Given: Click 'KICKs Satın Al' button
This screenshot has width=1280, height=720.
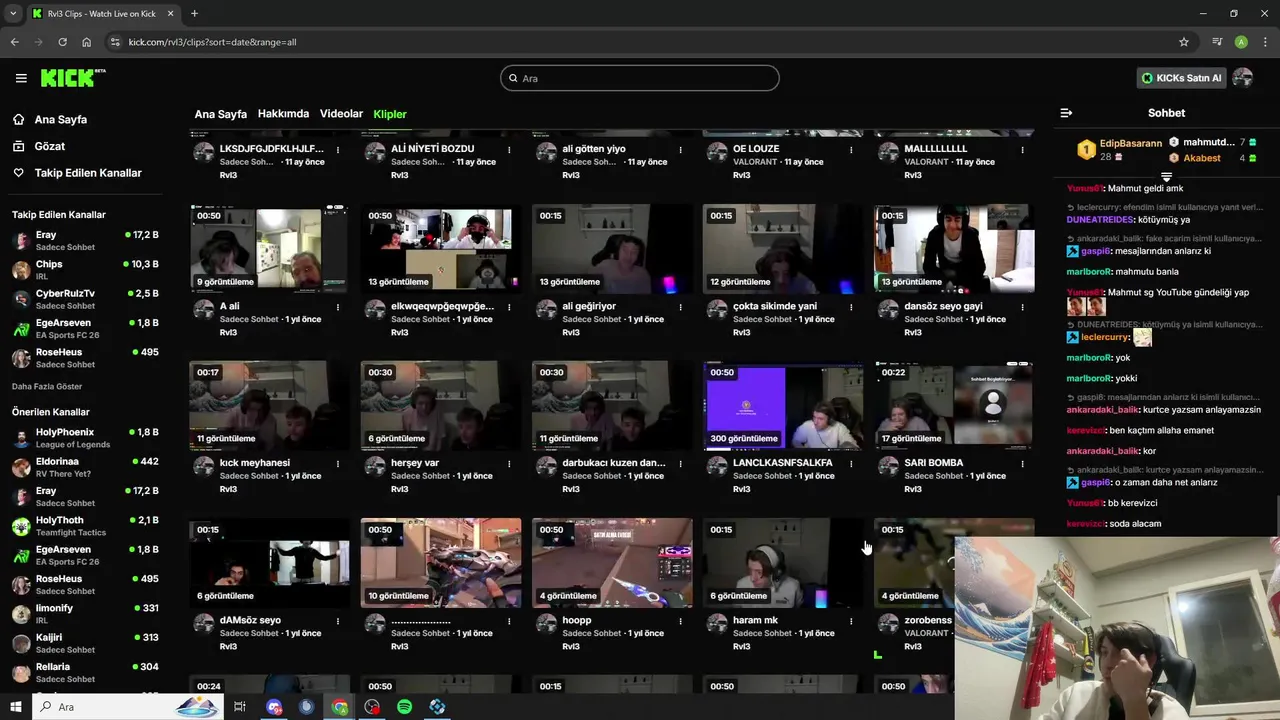Looking at the screenshot, I should 1182,78.
